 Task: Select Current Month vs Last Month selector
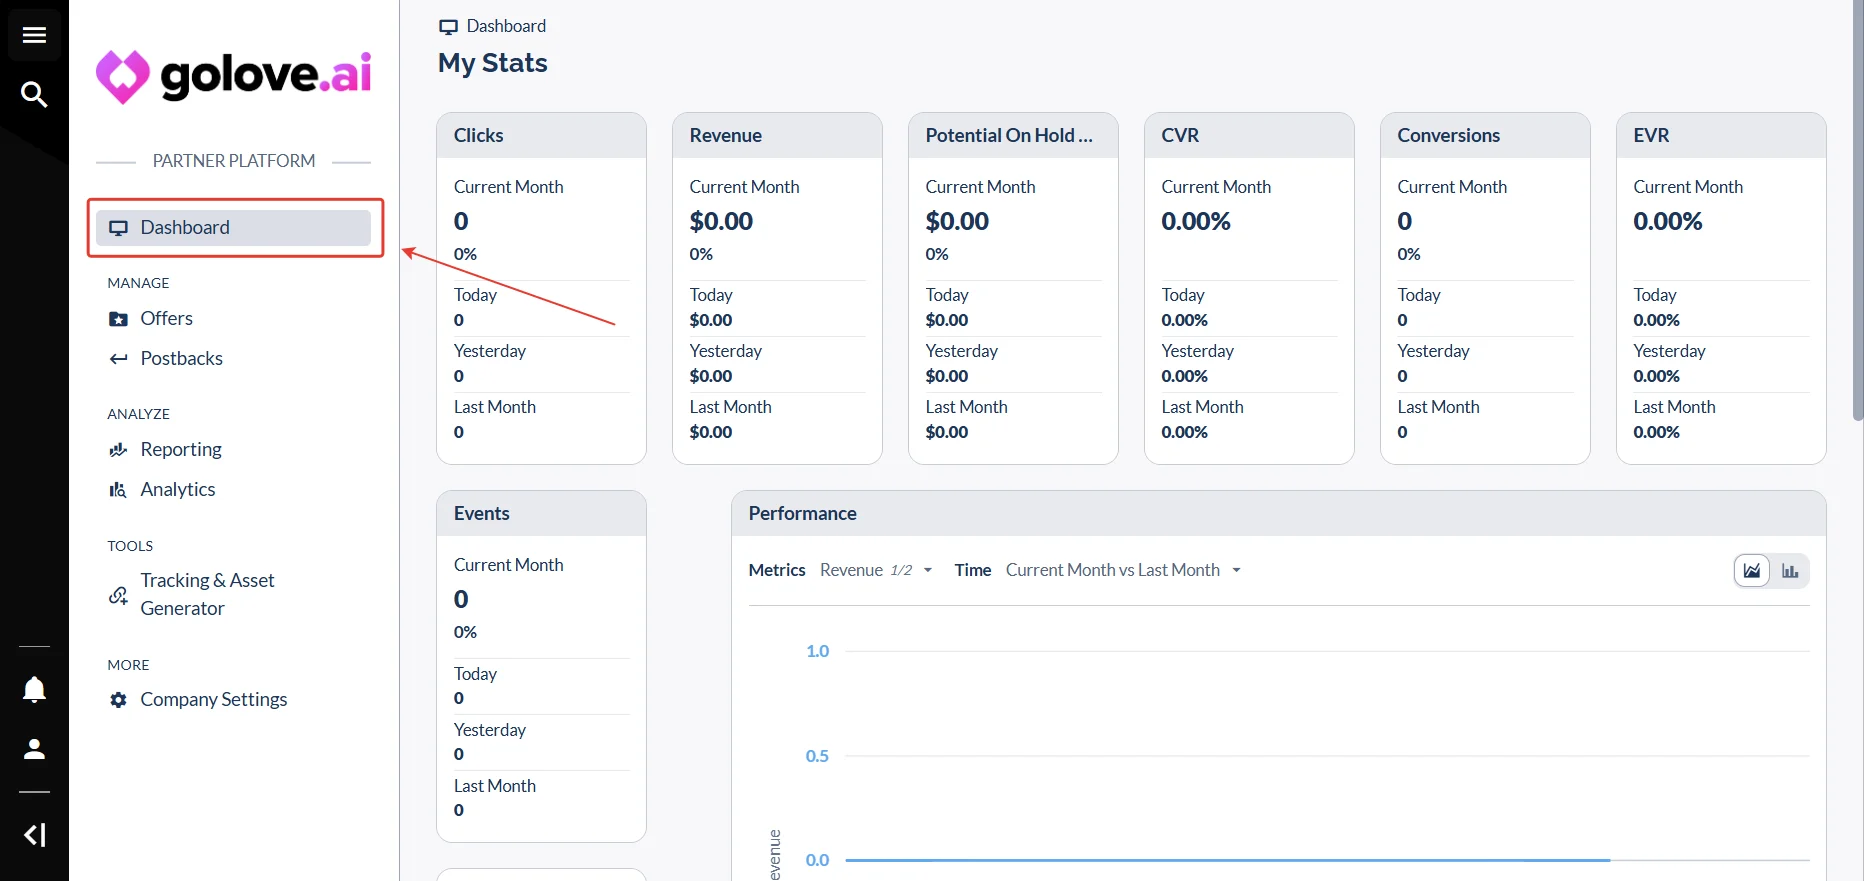[x=1123, y=570]
